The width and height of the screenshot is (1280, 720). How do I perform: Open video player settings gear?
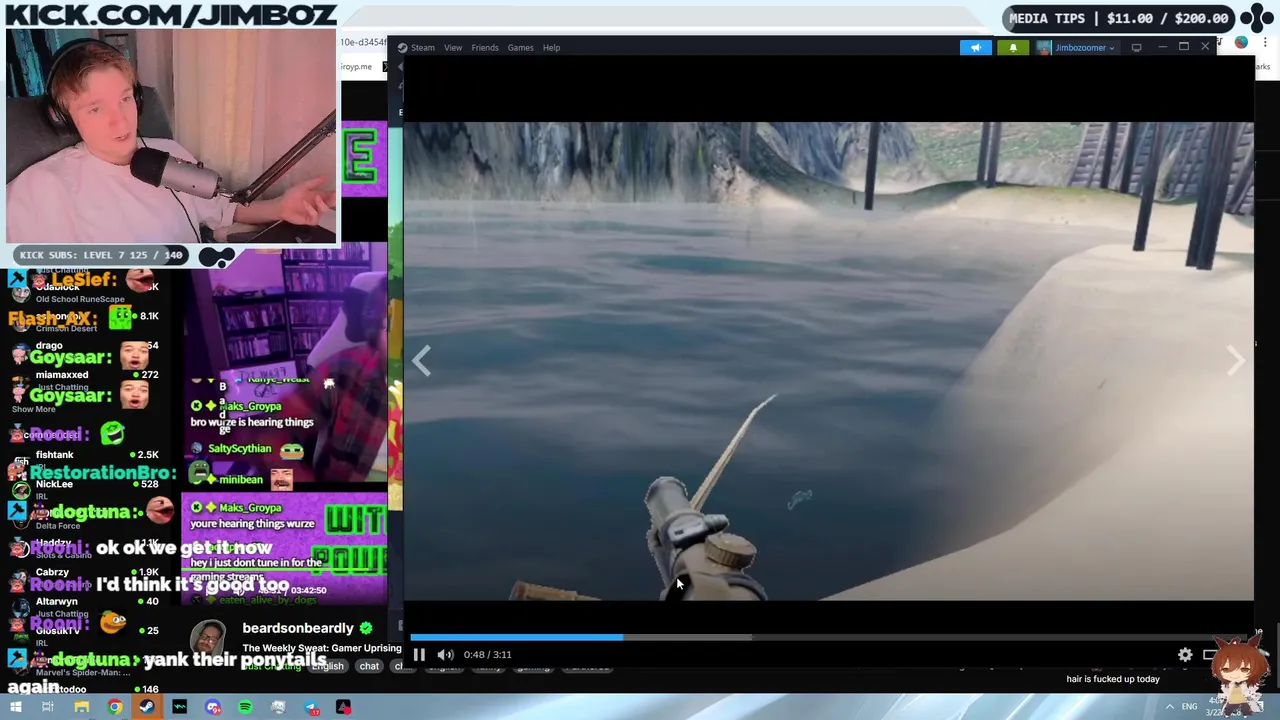[x=1185, y=655]
